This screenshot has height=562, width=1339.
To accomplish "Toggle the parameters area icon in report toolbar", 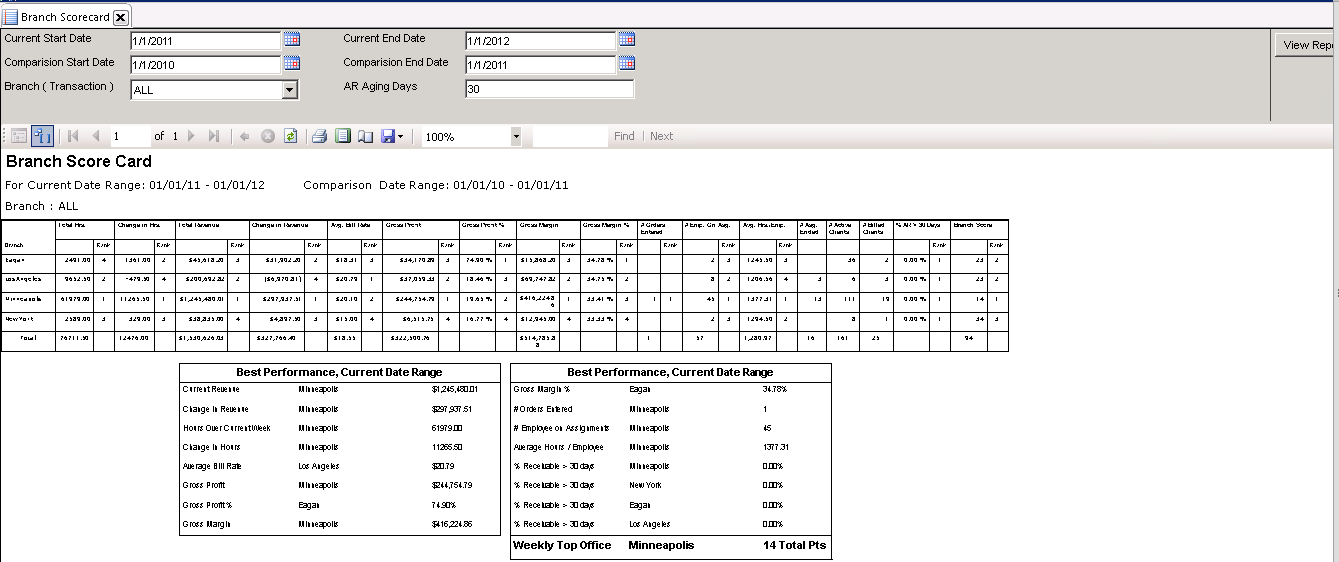I will pos(20,136).
